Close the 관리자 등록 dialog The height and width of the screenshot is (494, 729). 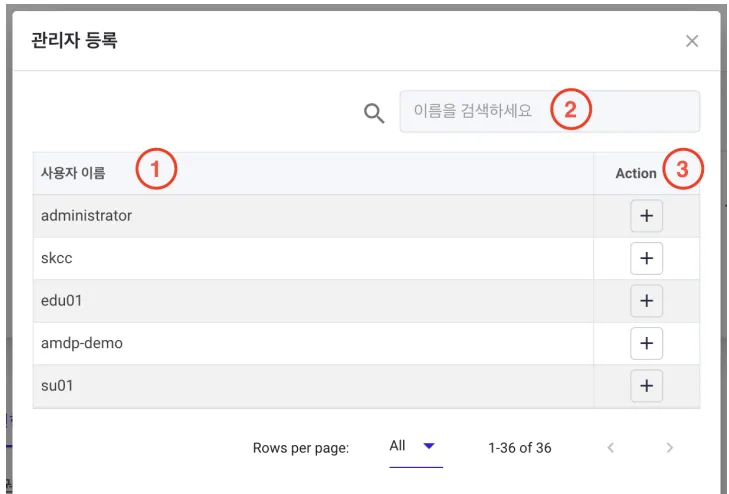coord(692,41)
